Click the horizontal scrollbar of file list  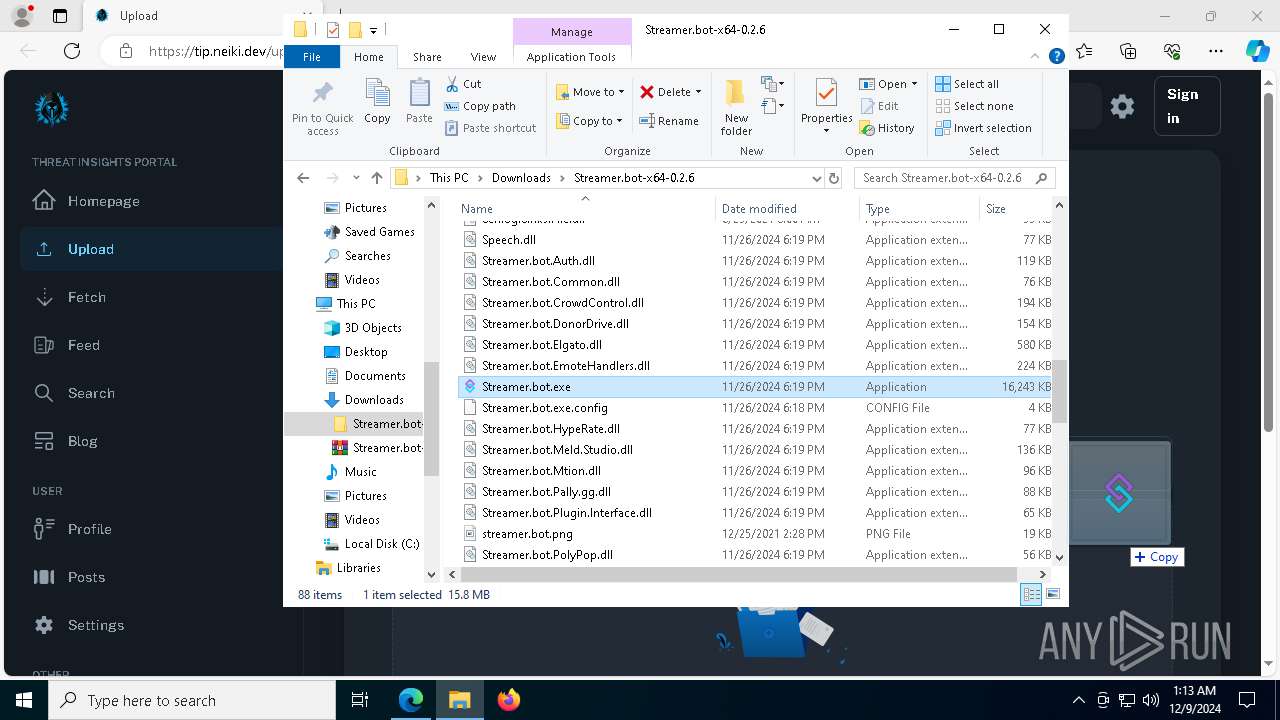[740, 574]
